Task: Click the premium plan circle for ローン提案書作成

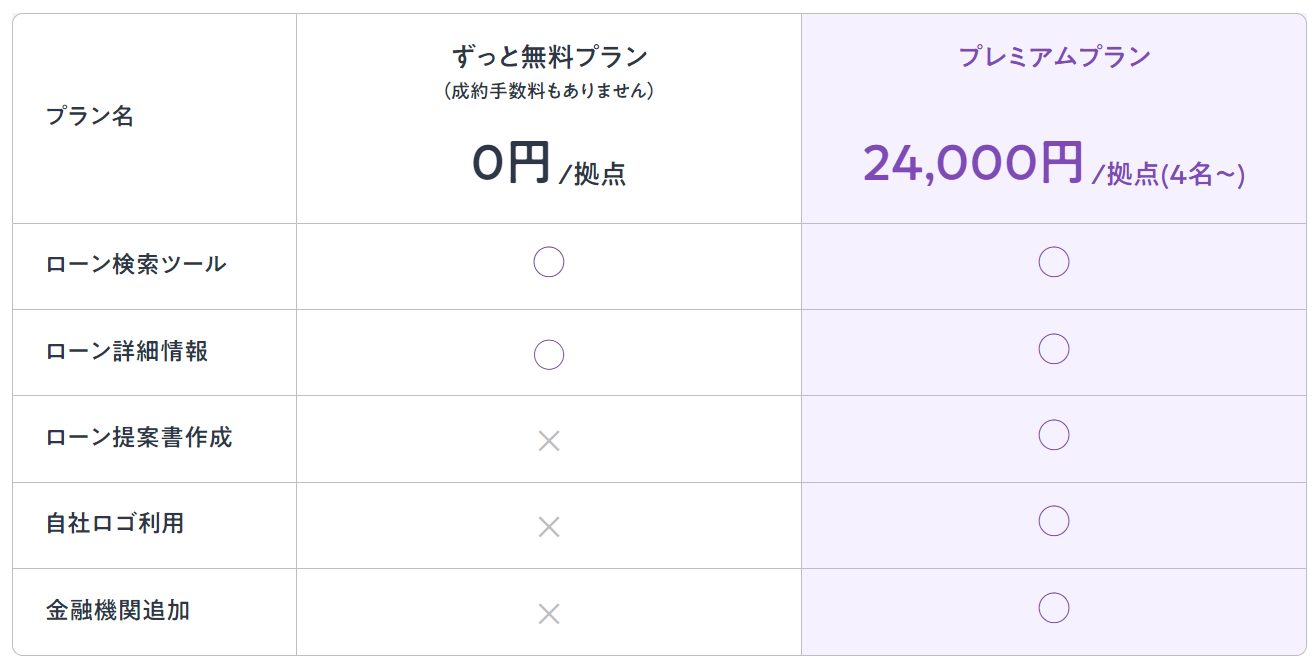Action: (1054, 435)
